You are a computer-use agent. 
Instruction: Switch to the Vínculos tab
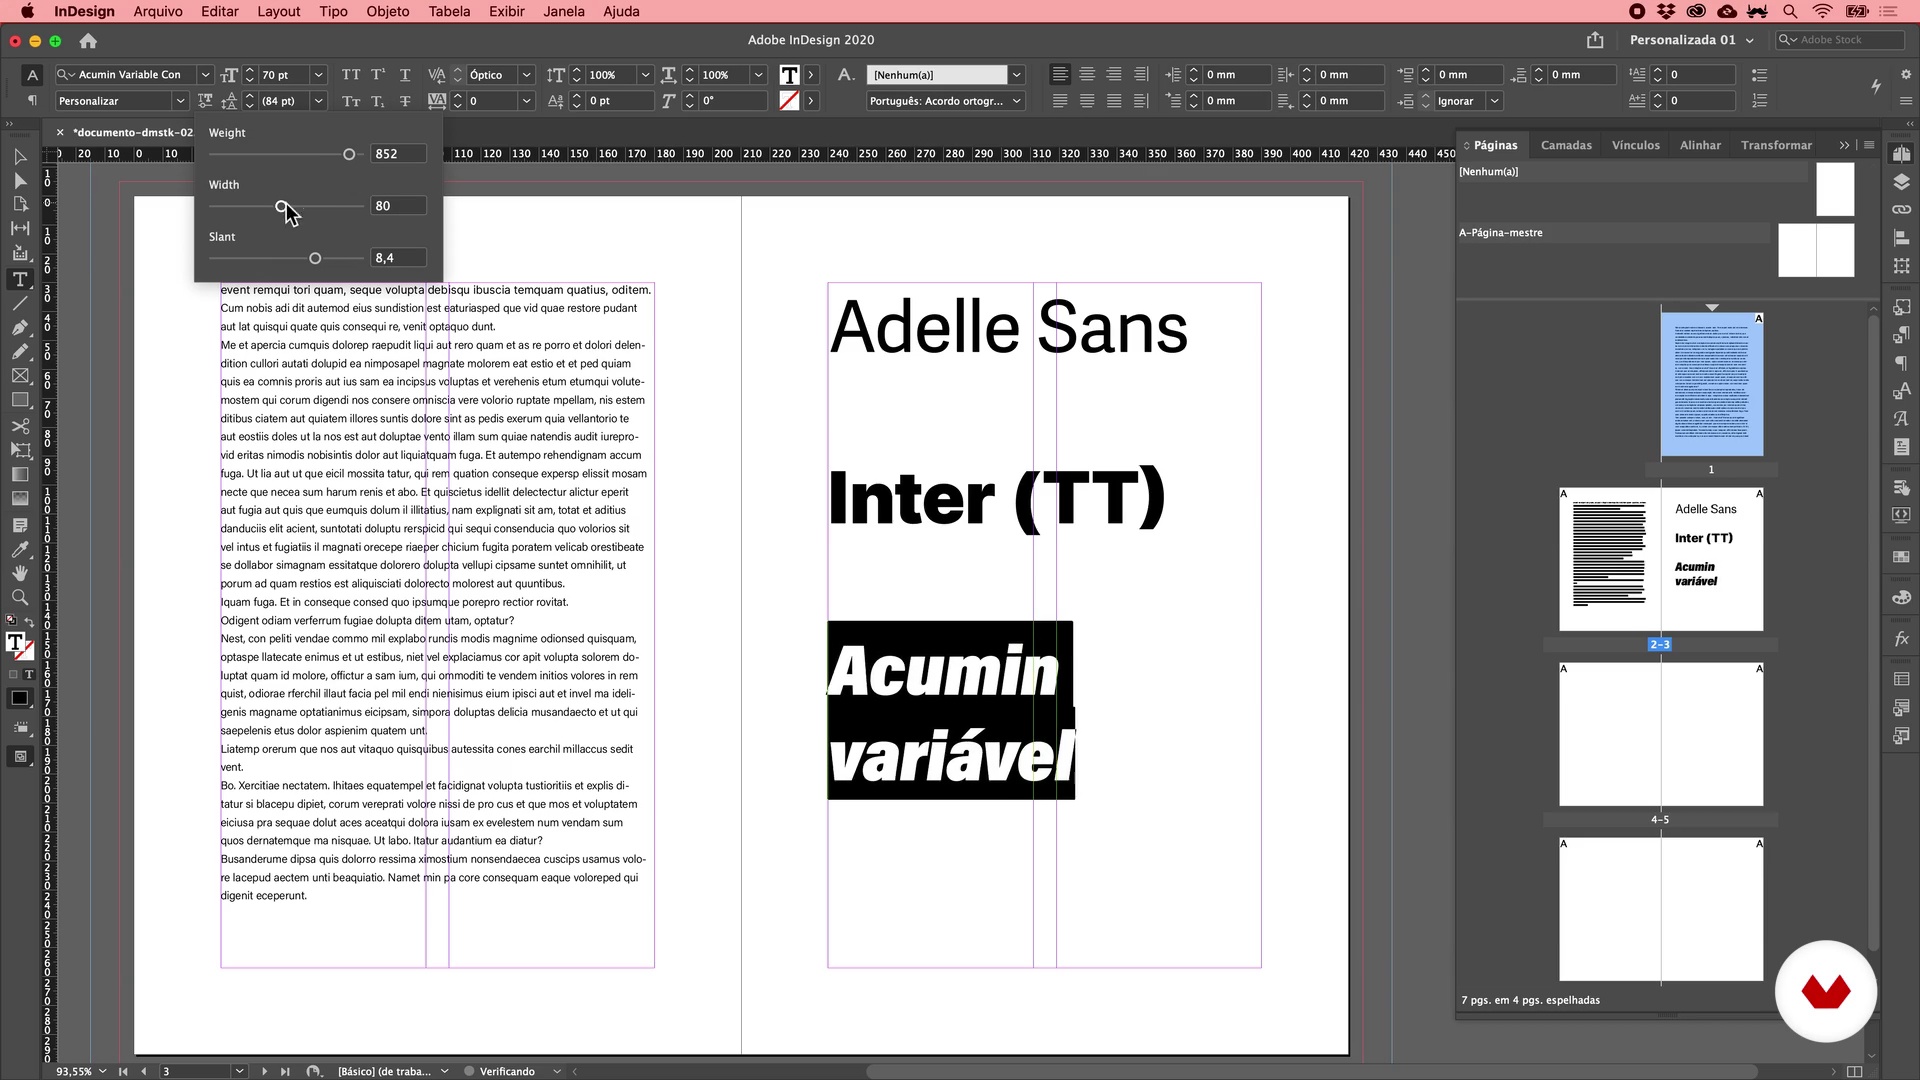[x=1636, y=145]
